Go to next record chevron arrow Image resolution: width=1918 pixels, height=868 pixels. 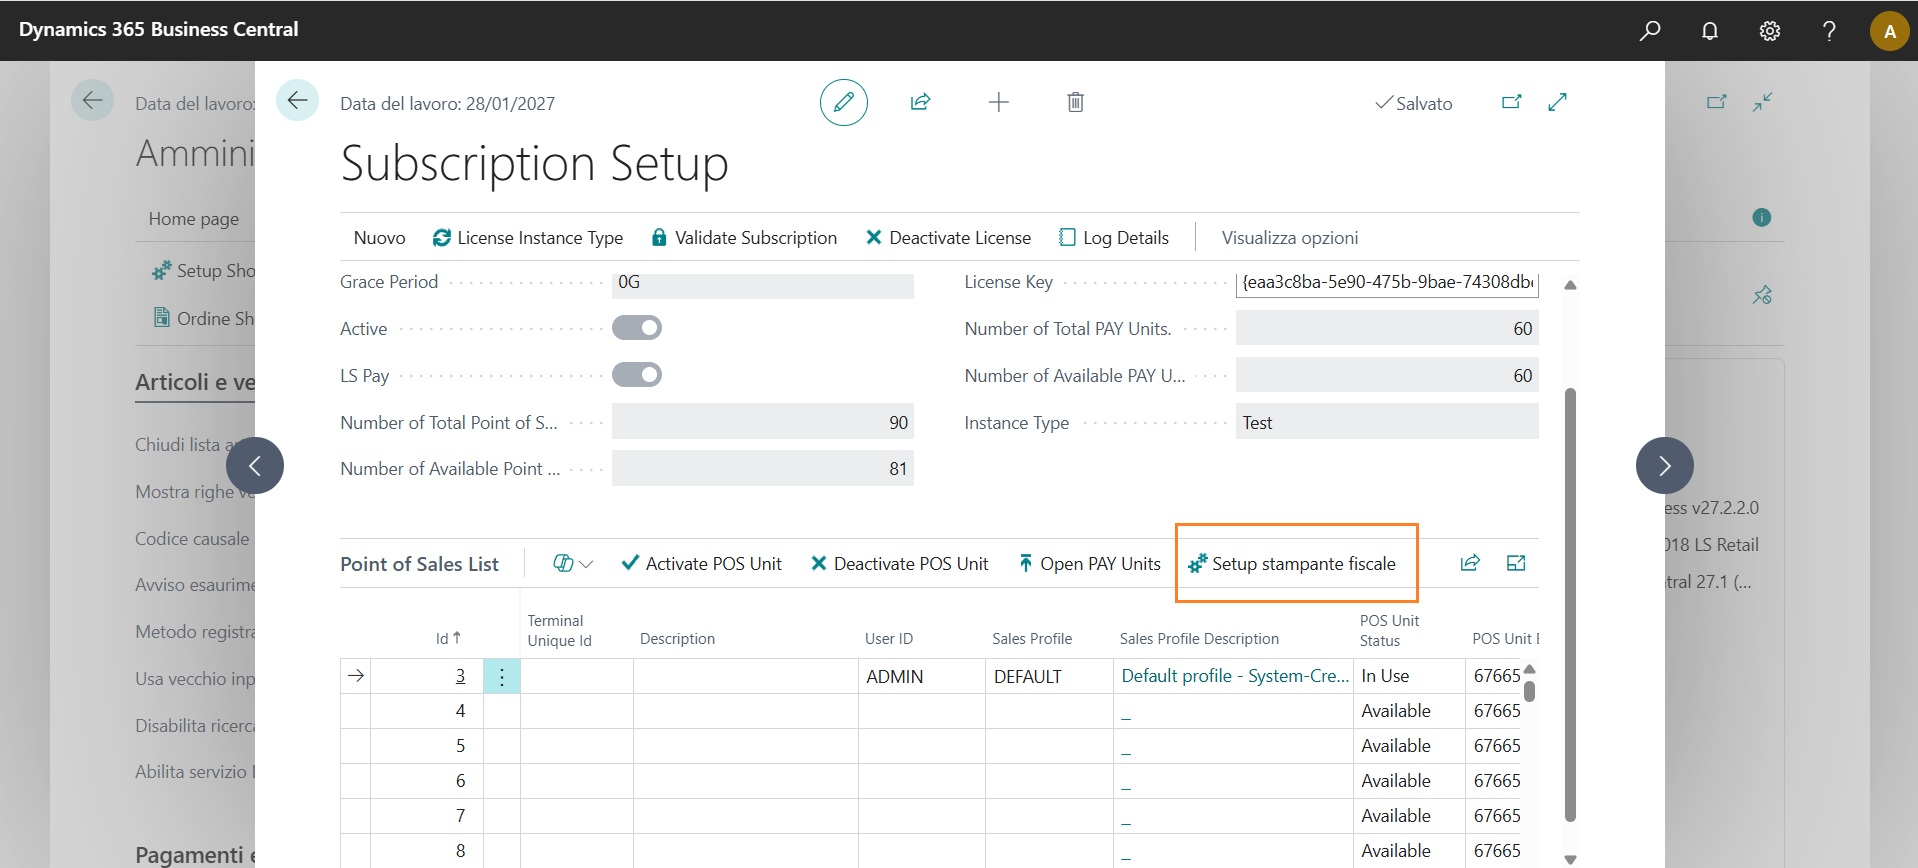[x=1664, y=465]
